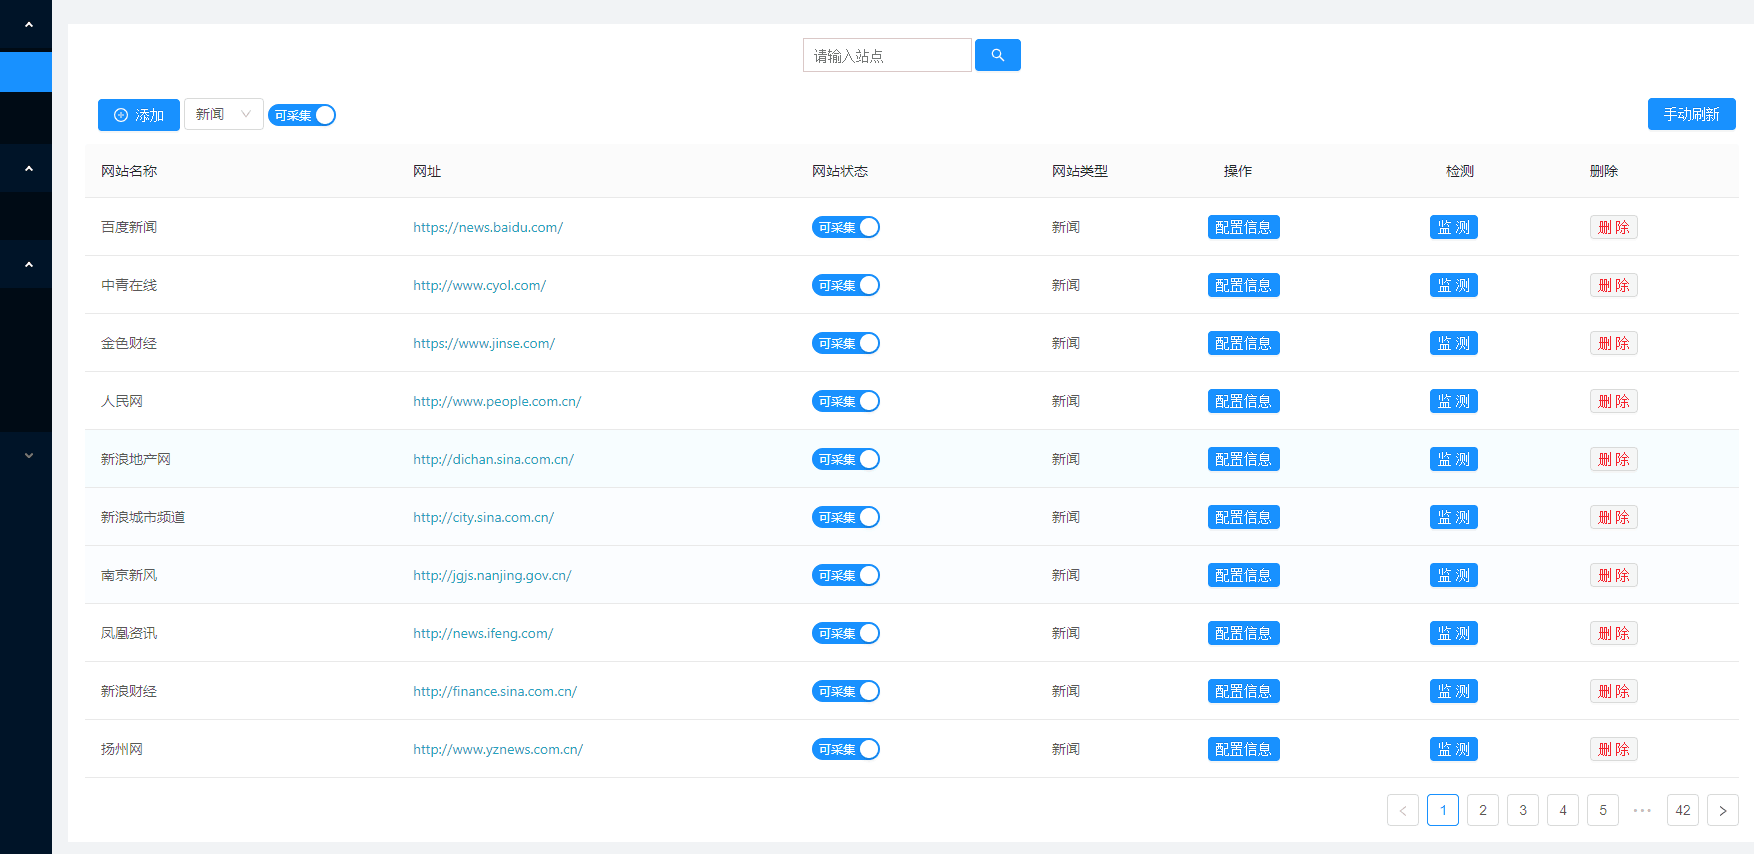The width and height of the screenshot is (1754, 854).
Task: Select current page 1 in pagination
Action: coord(1442,810)
